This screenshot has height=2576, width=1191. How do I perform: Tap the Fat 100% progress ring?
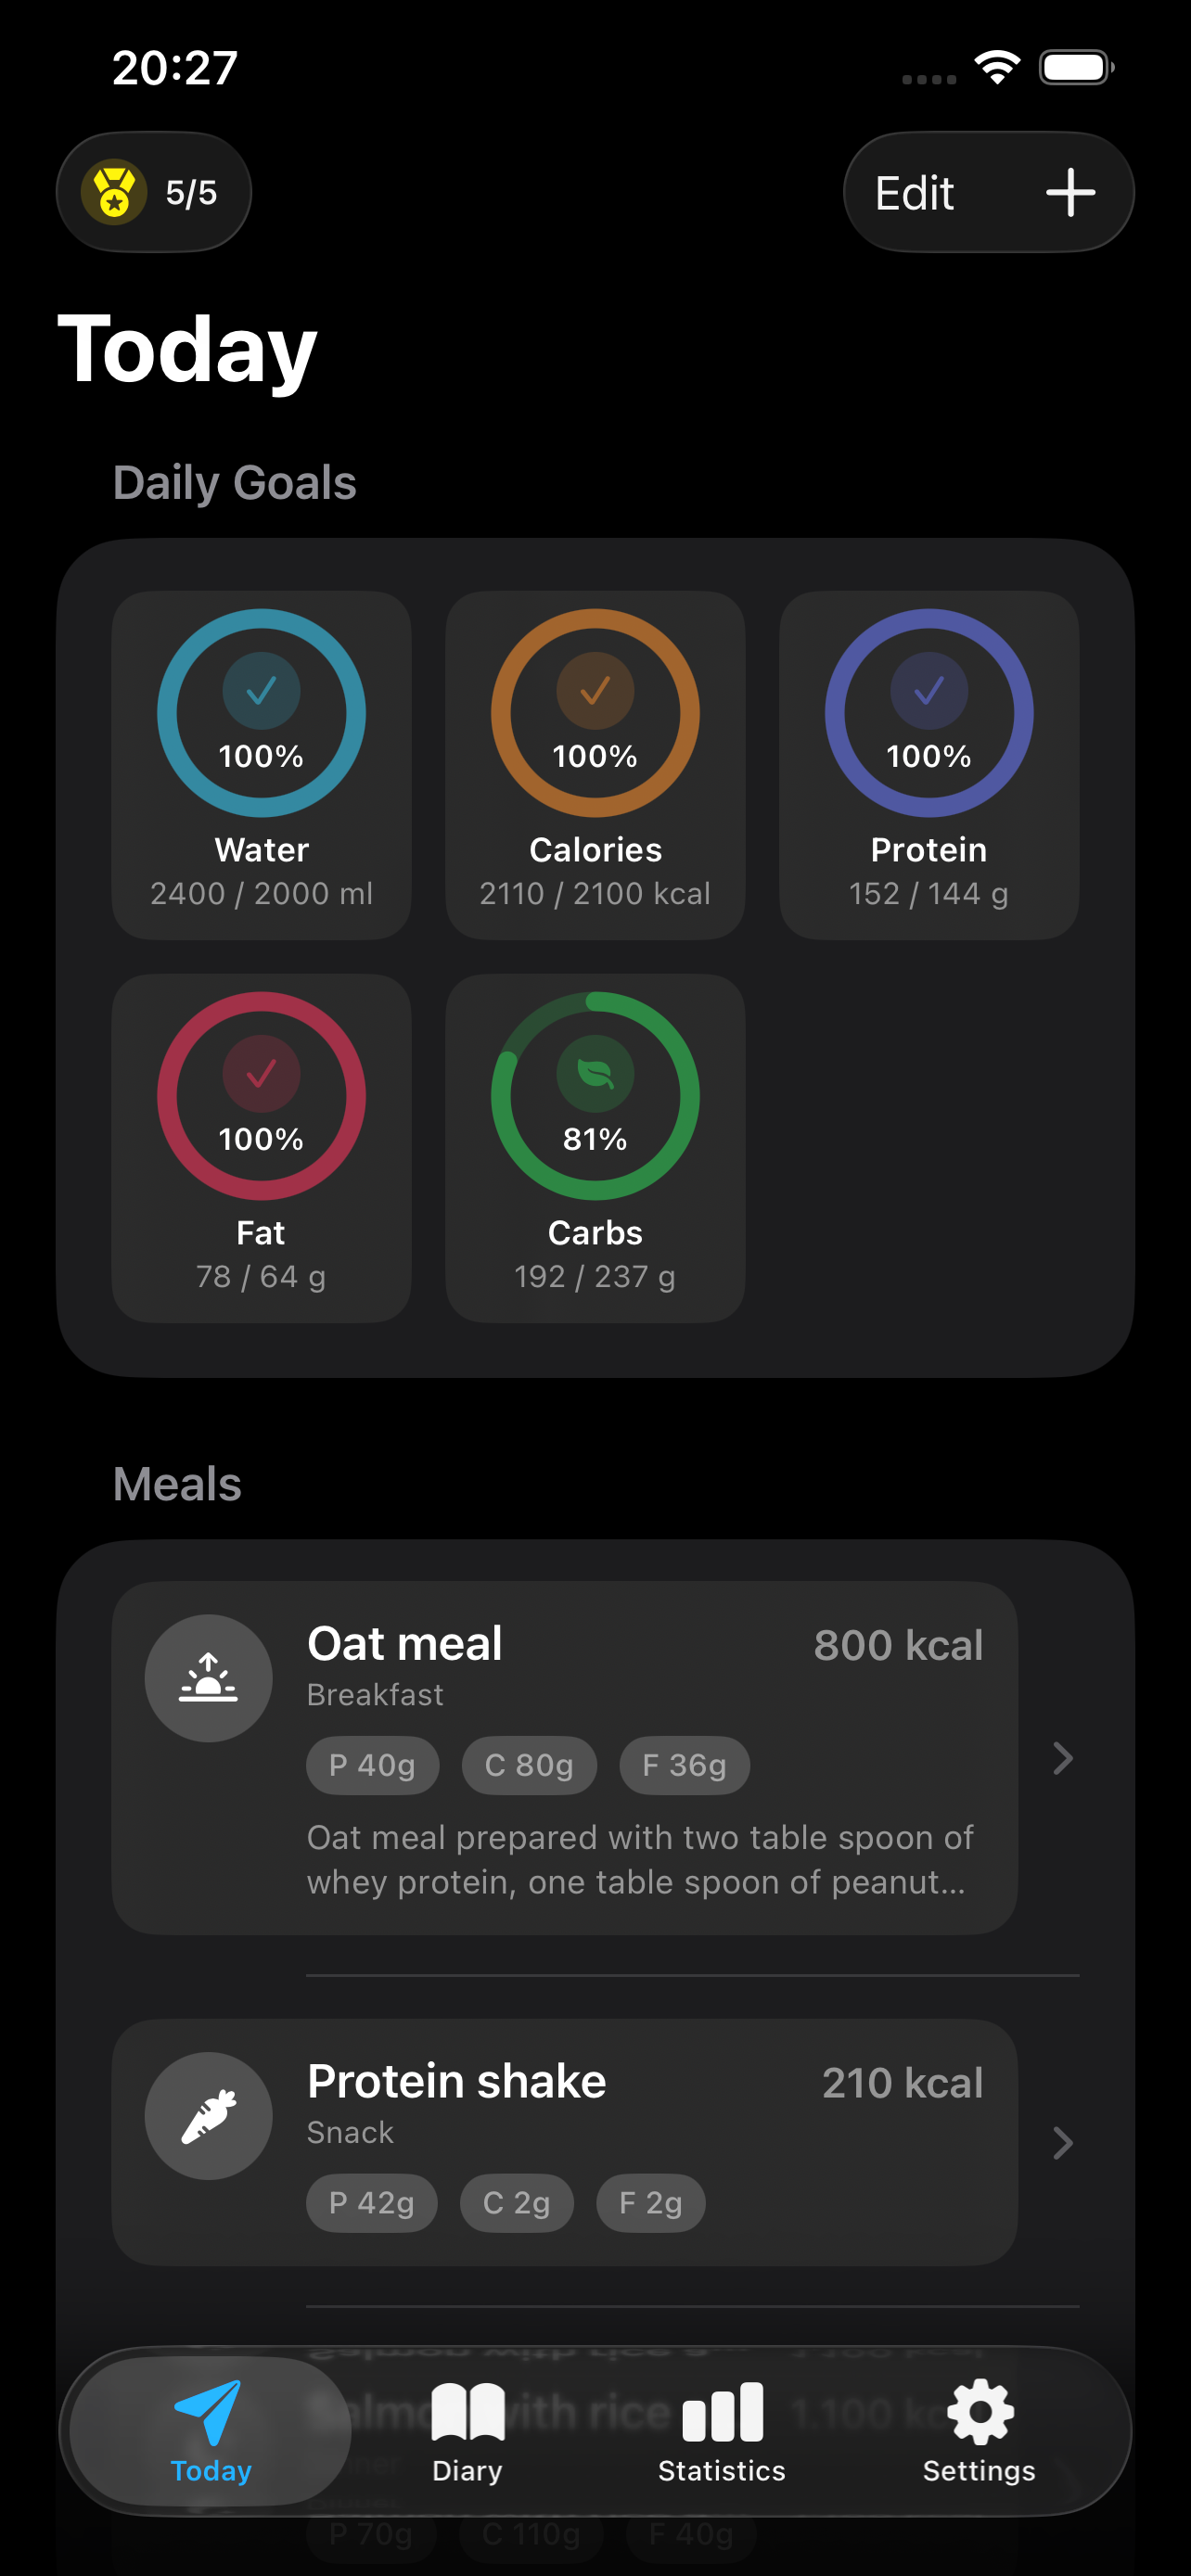[261, 1096]
